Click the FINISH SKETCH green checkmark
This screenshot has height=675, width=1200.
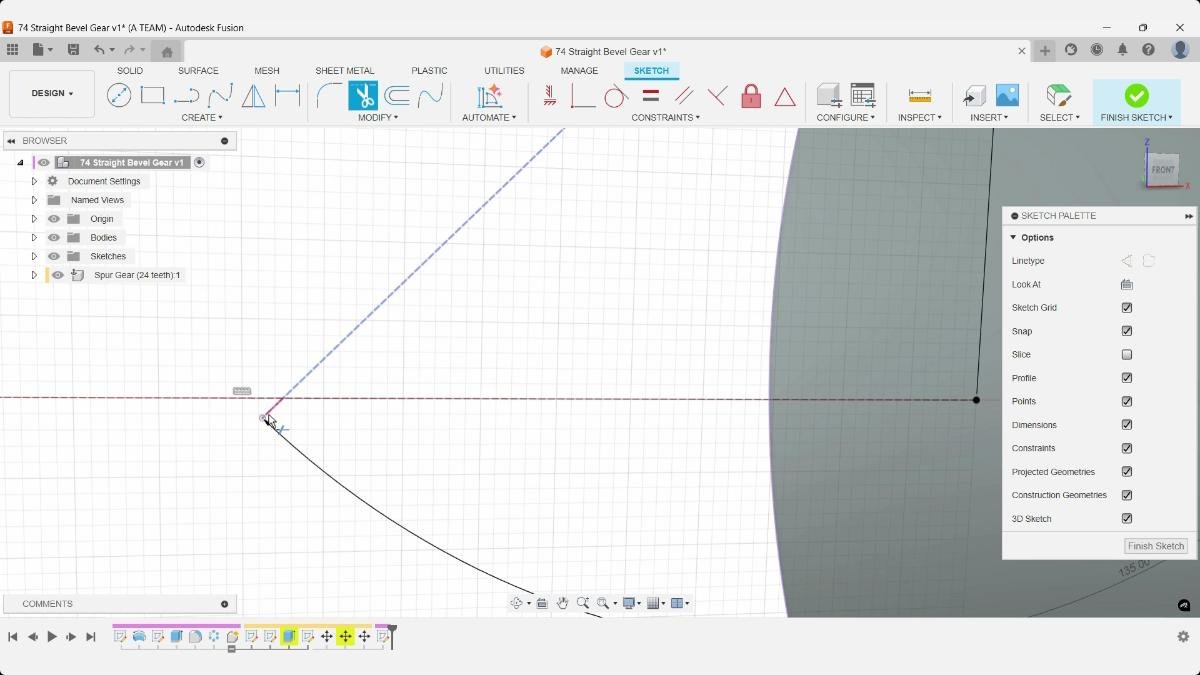tap(1136, 96)
